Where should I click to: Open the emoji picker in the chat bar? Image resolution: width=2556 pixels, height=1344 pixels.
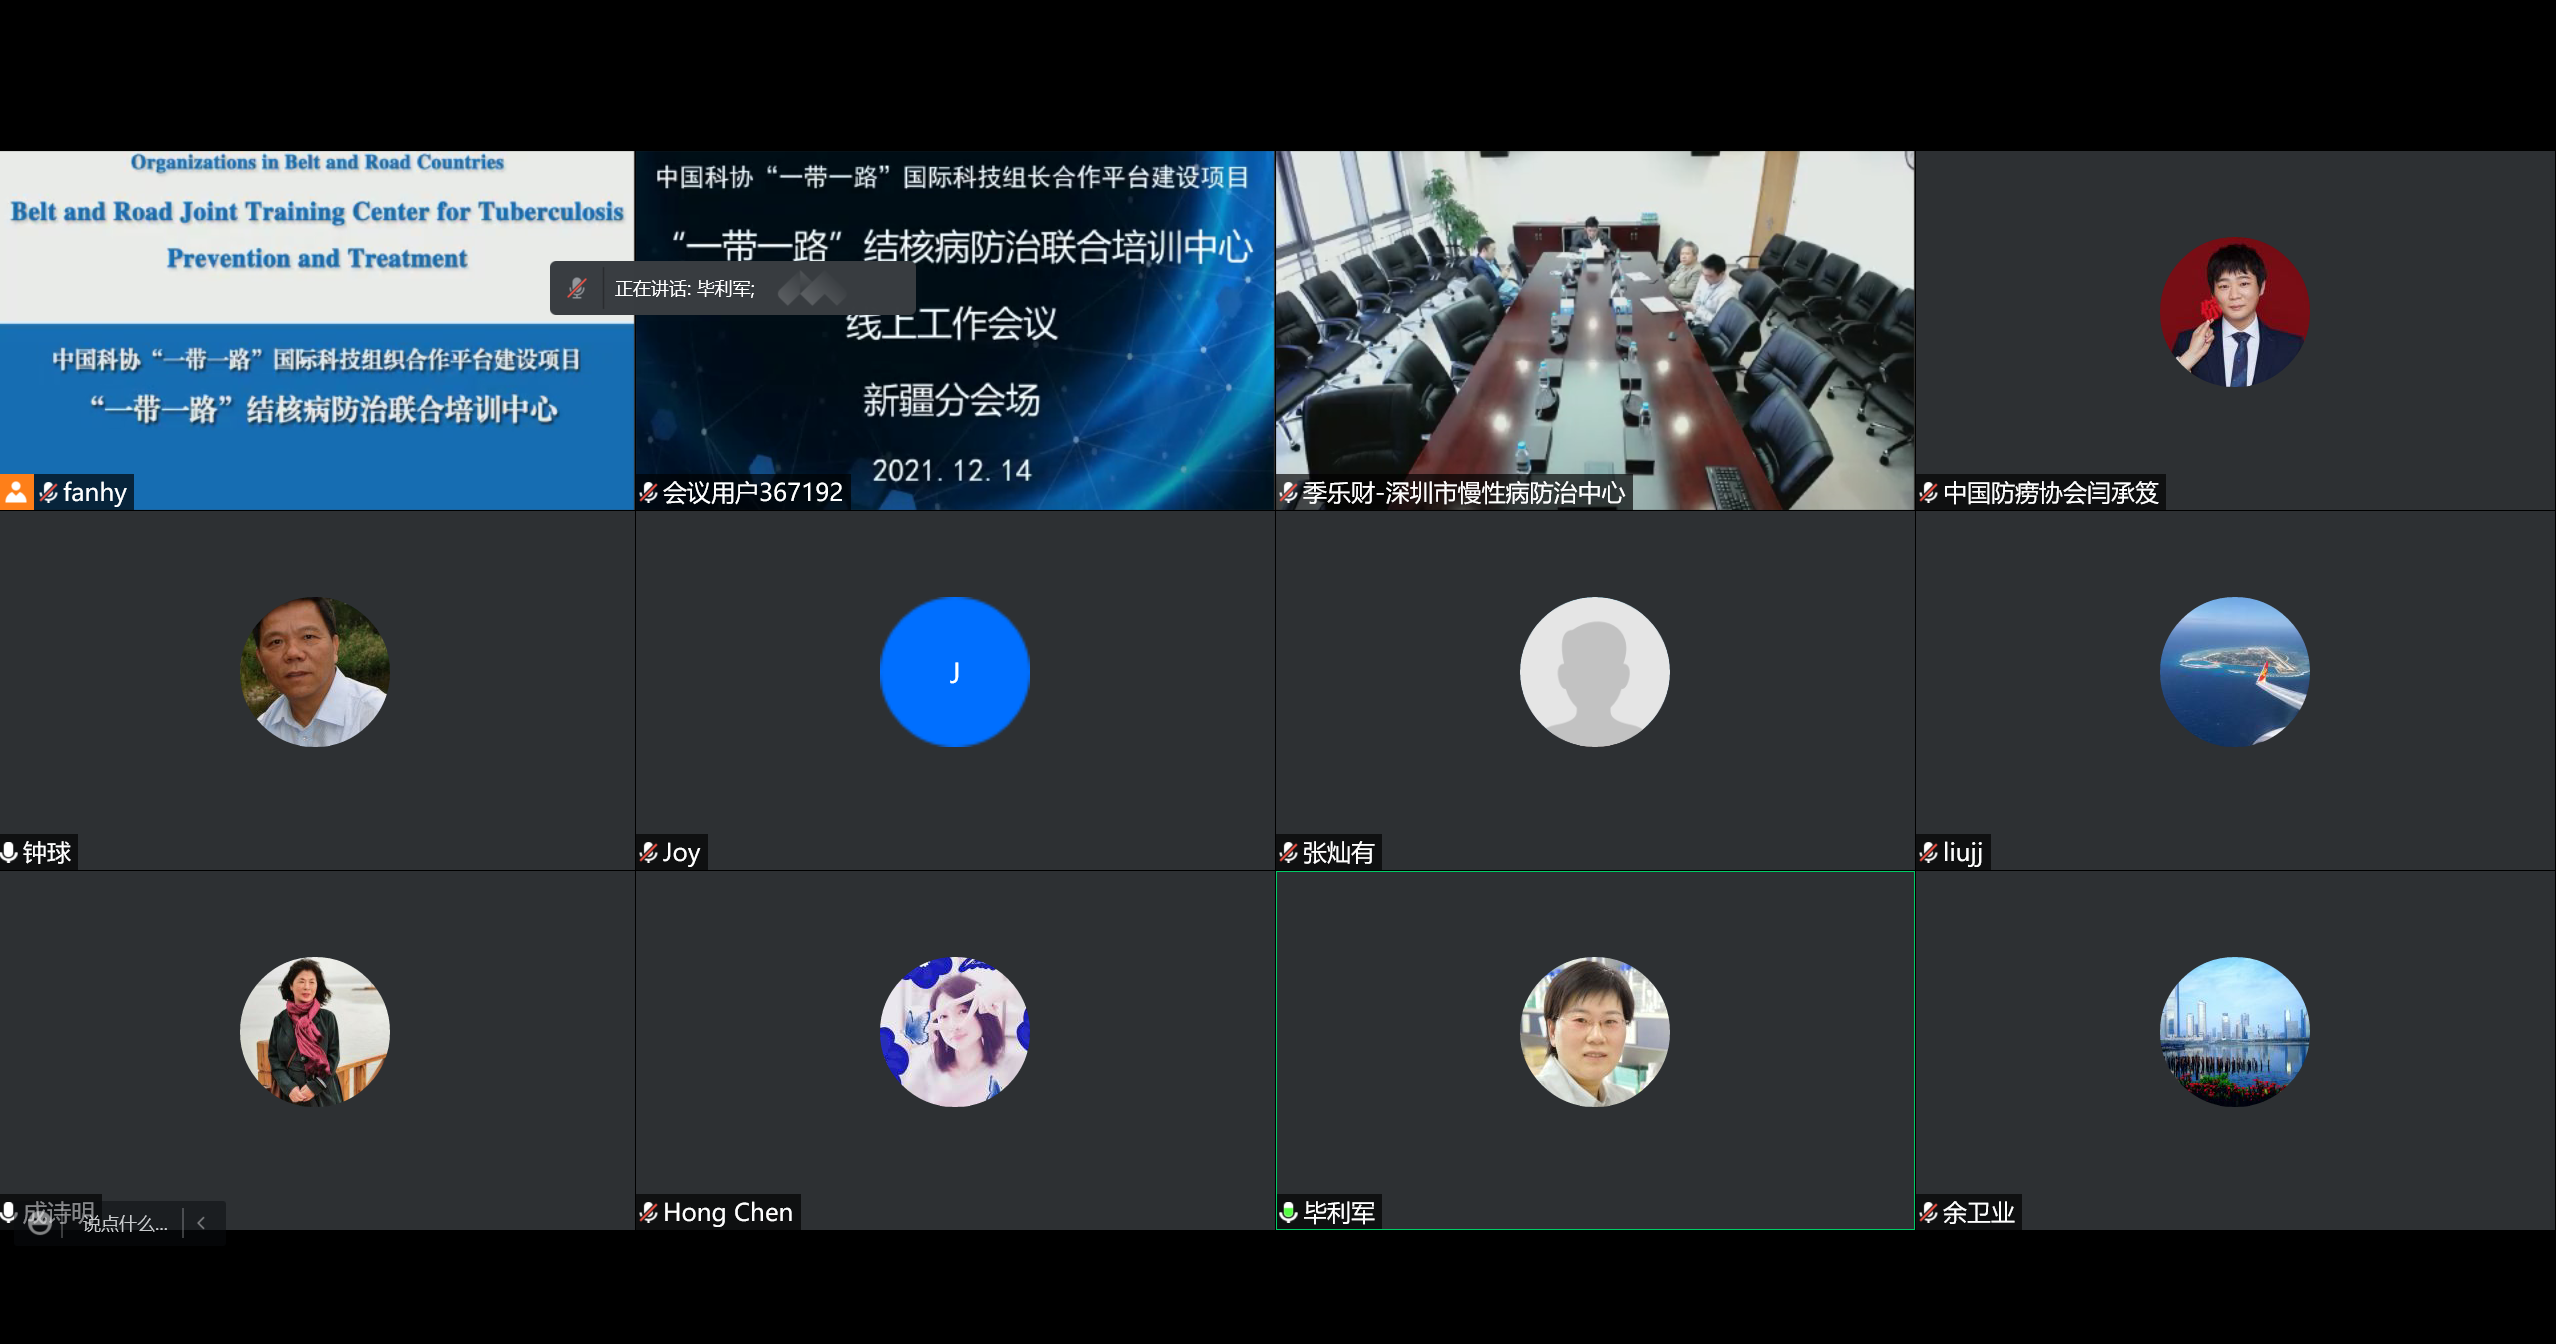point(39,1223)
